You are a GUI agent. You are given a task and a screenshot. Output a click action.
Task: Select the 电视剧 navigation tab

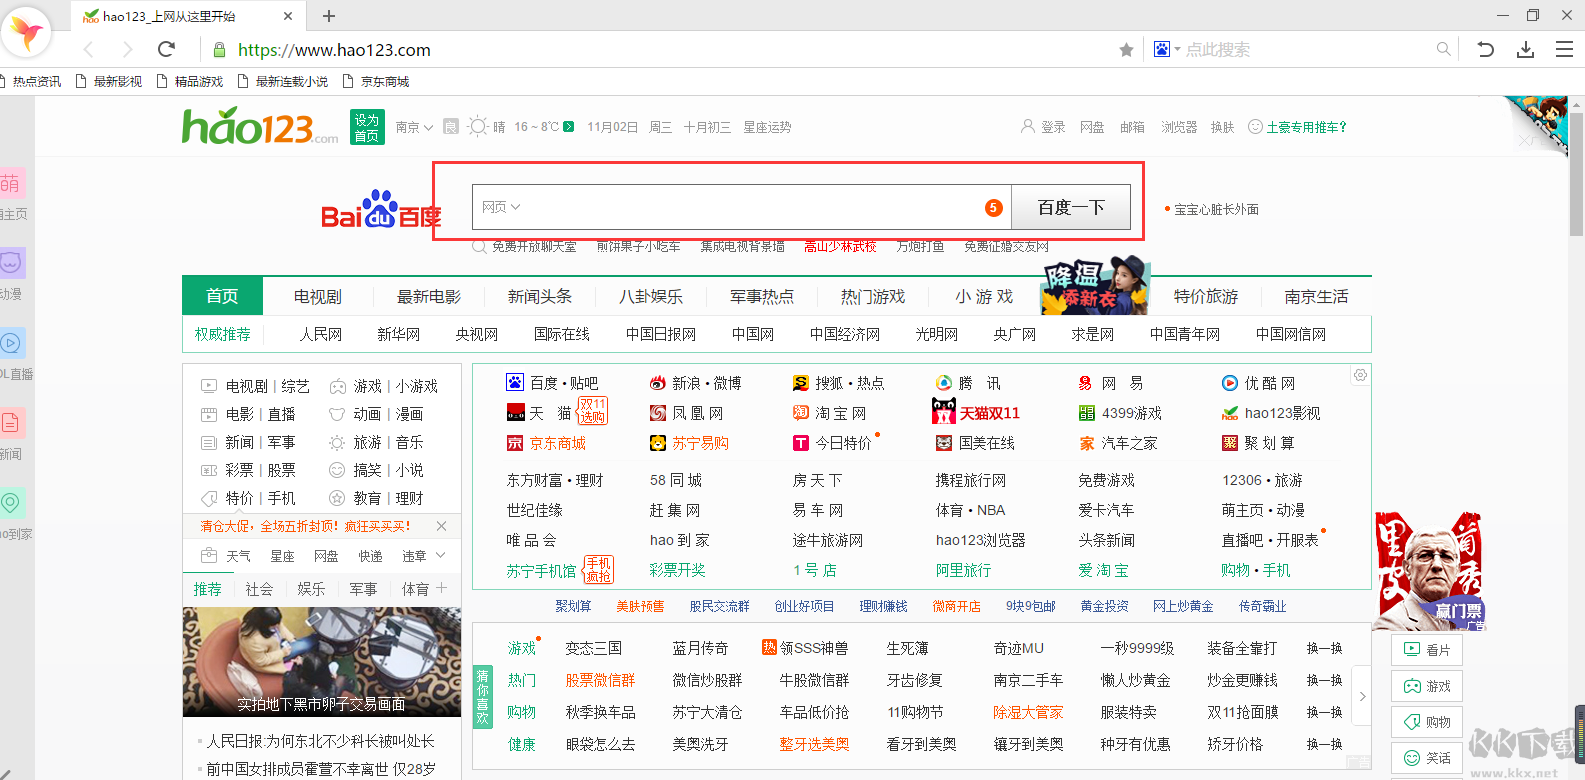tap(317, 296)
